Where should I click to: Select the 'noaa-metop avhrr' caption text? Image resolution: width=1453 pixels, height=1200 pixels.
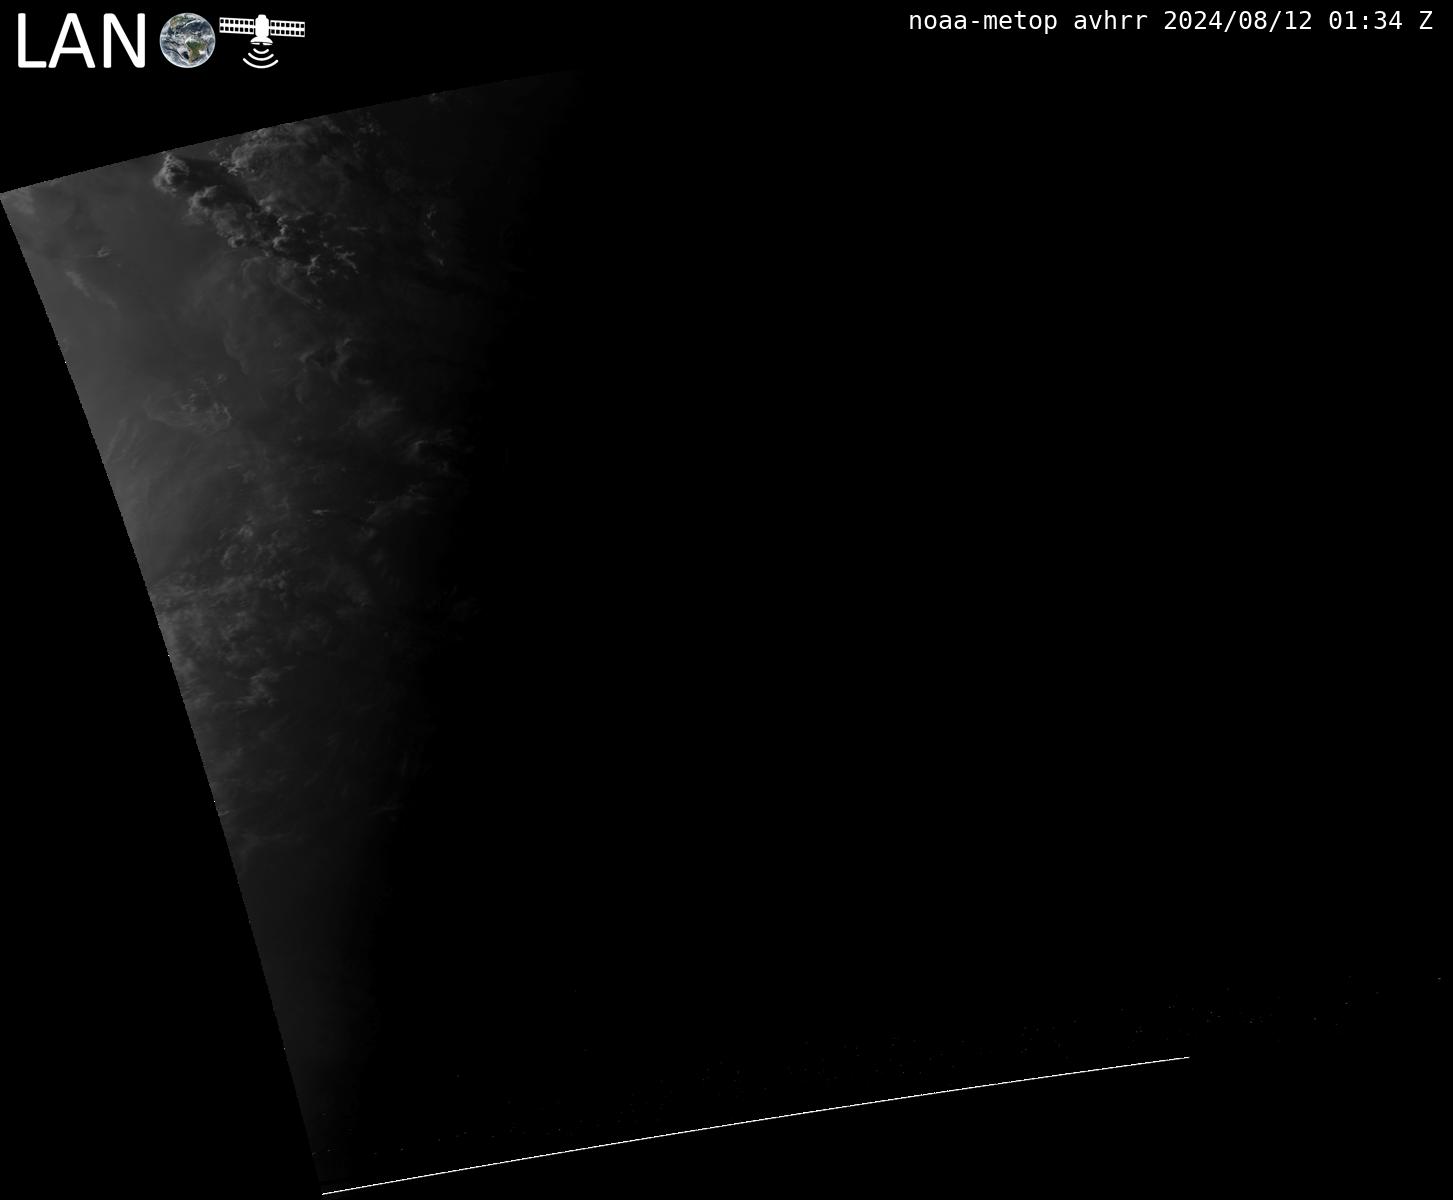coord(1028,21)
